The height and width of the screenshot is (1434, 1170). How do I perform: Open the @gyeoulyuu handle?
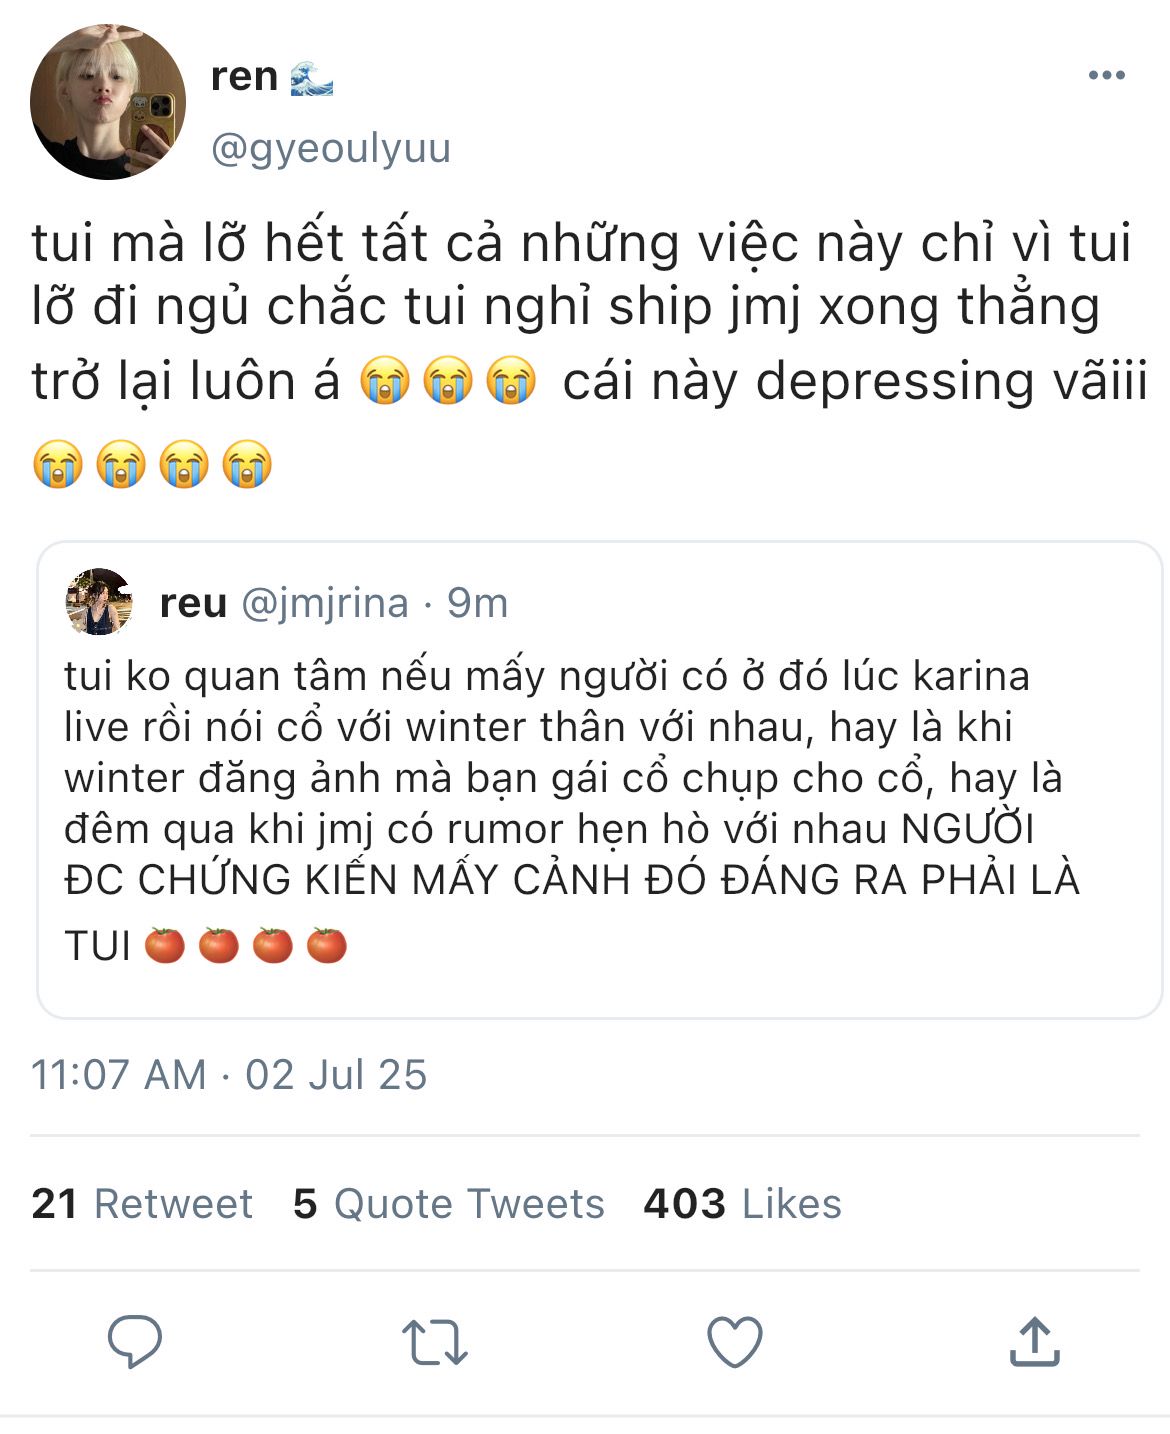331,148
